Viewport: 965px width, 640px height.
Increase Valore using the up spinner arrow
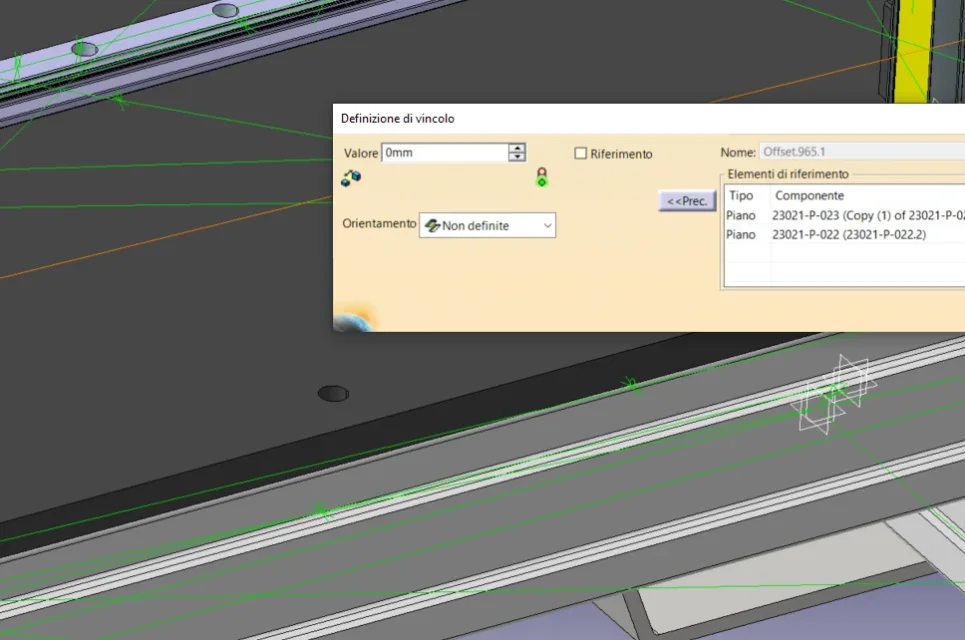[x=517, y=148]
